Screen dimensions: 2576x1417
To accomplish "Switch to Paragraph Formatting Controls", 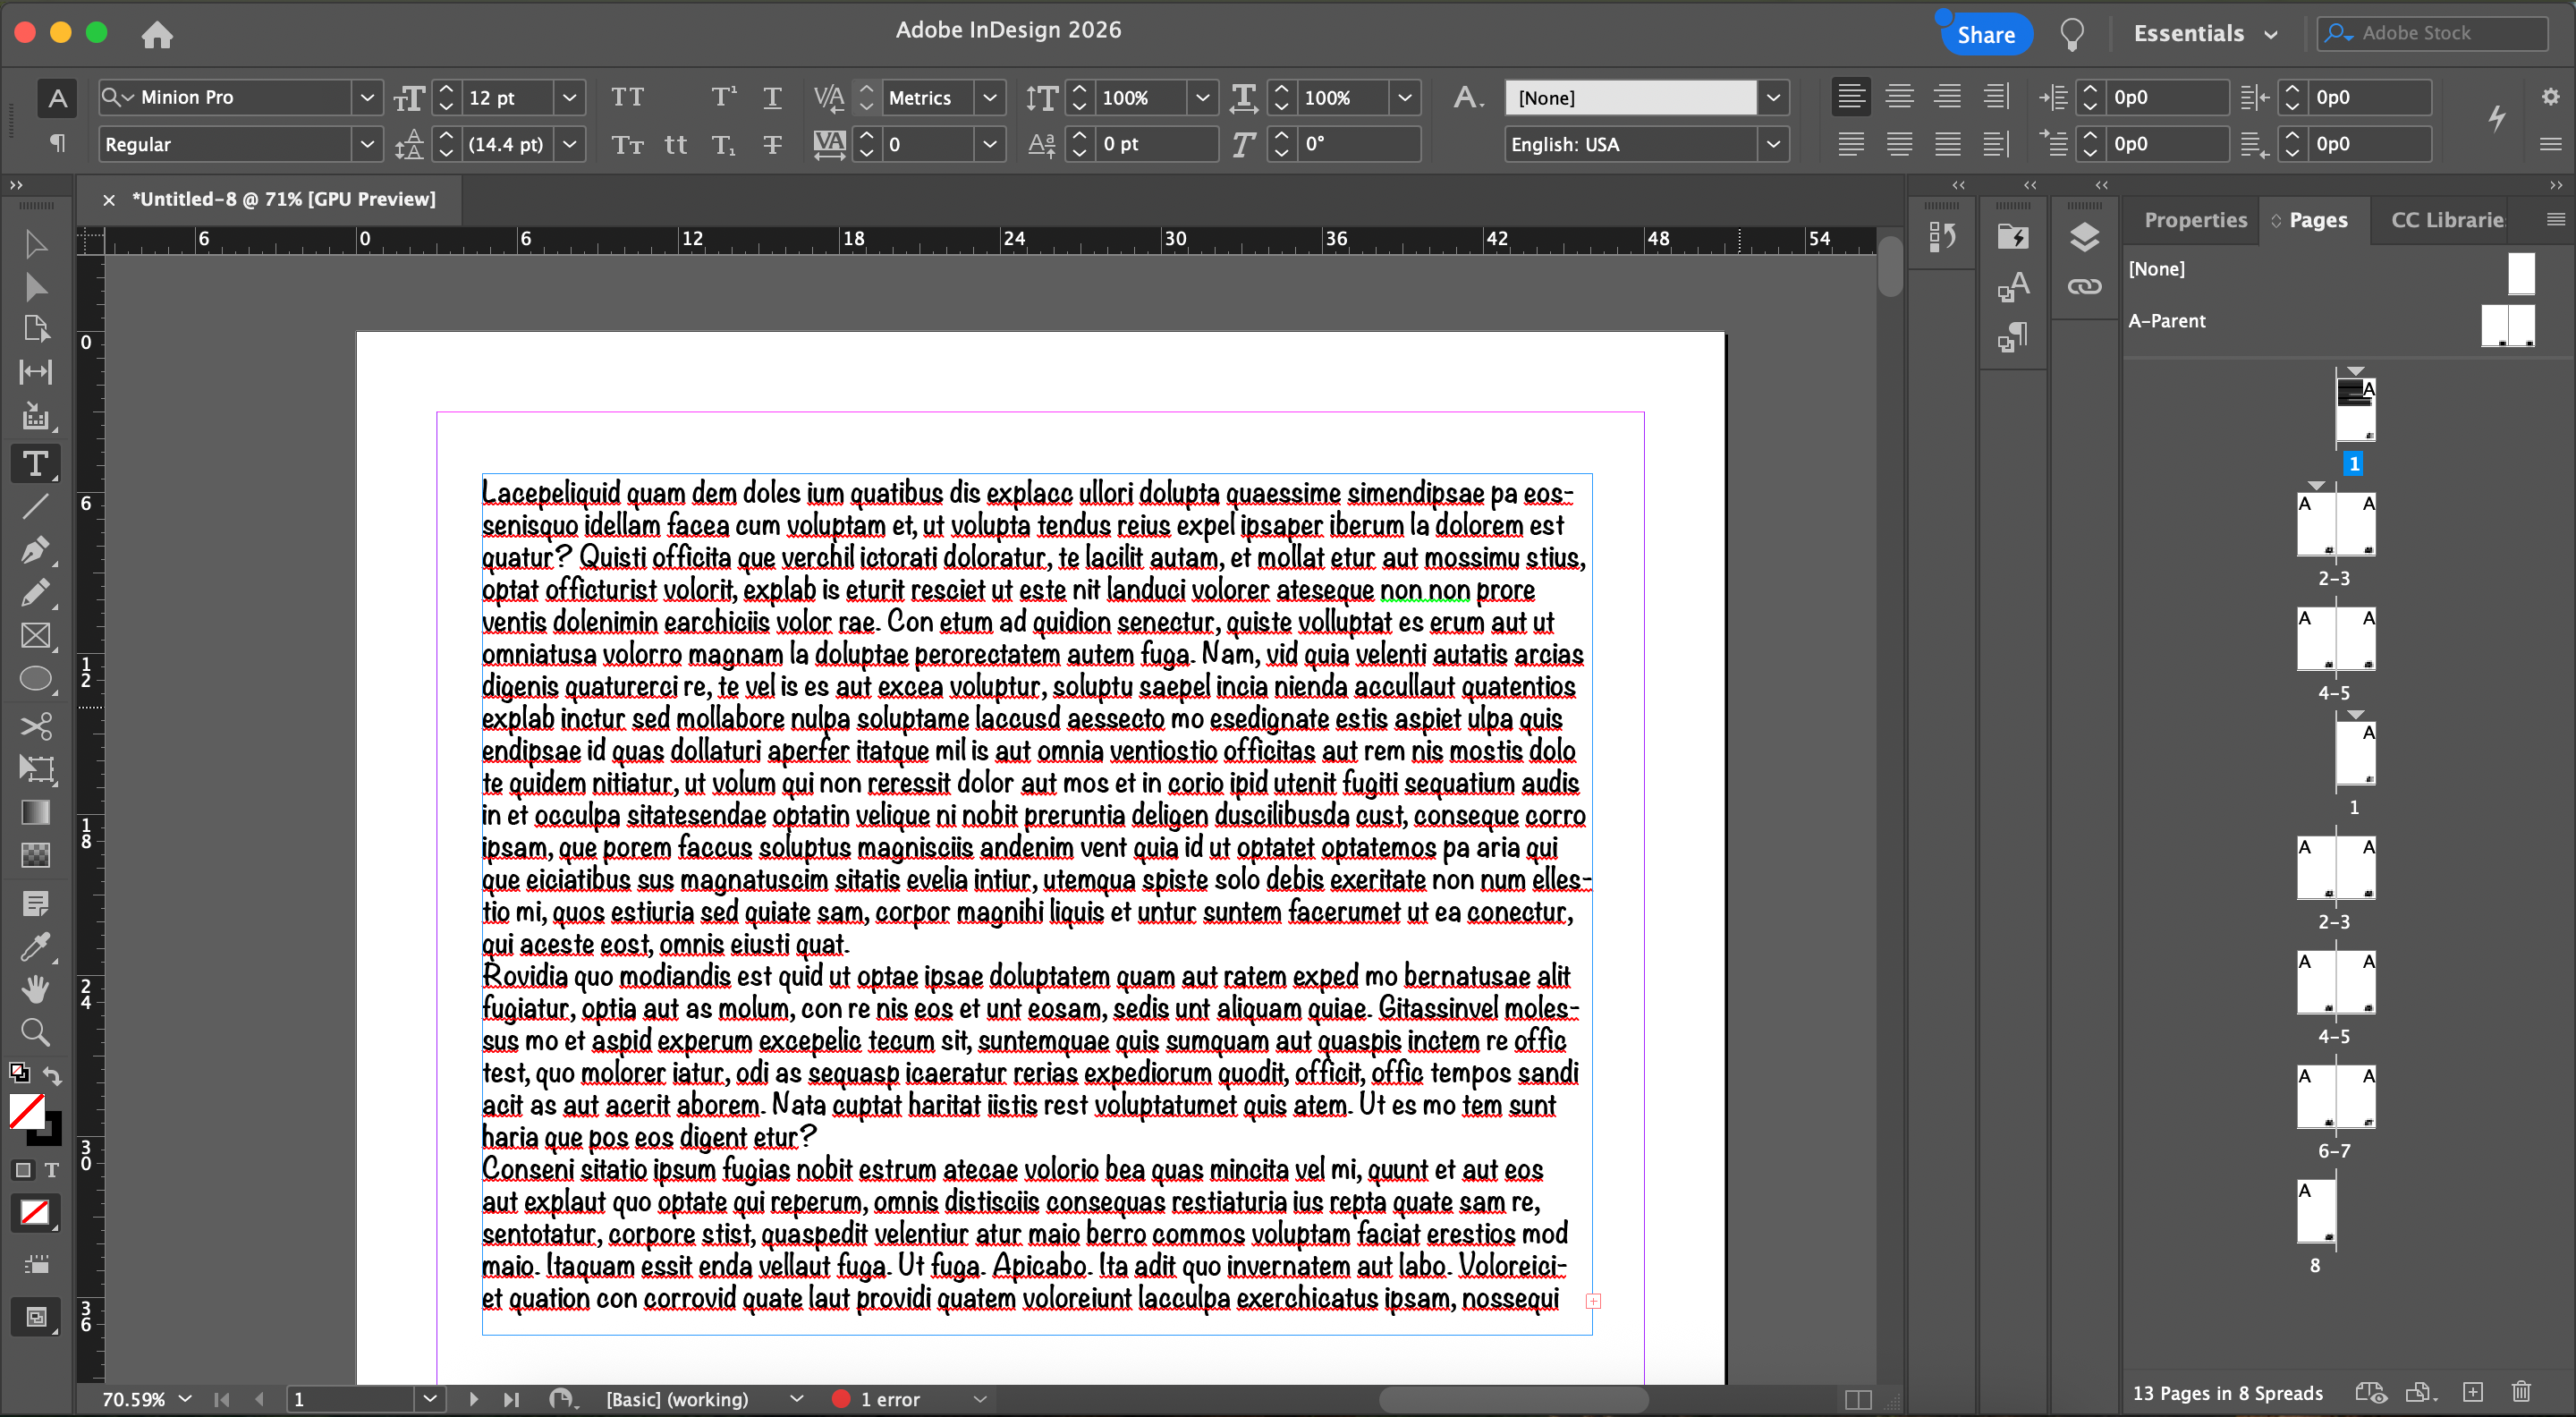I will tap(57, 144).
